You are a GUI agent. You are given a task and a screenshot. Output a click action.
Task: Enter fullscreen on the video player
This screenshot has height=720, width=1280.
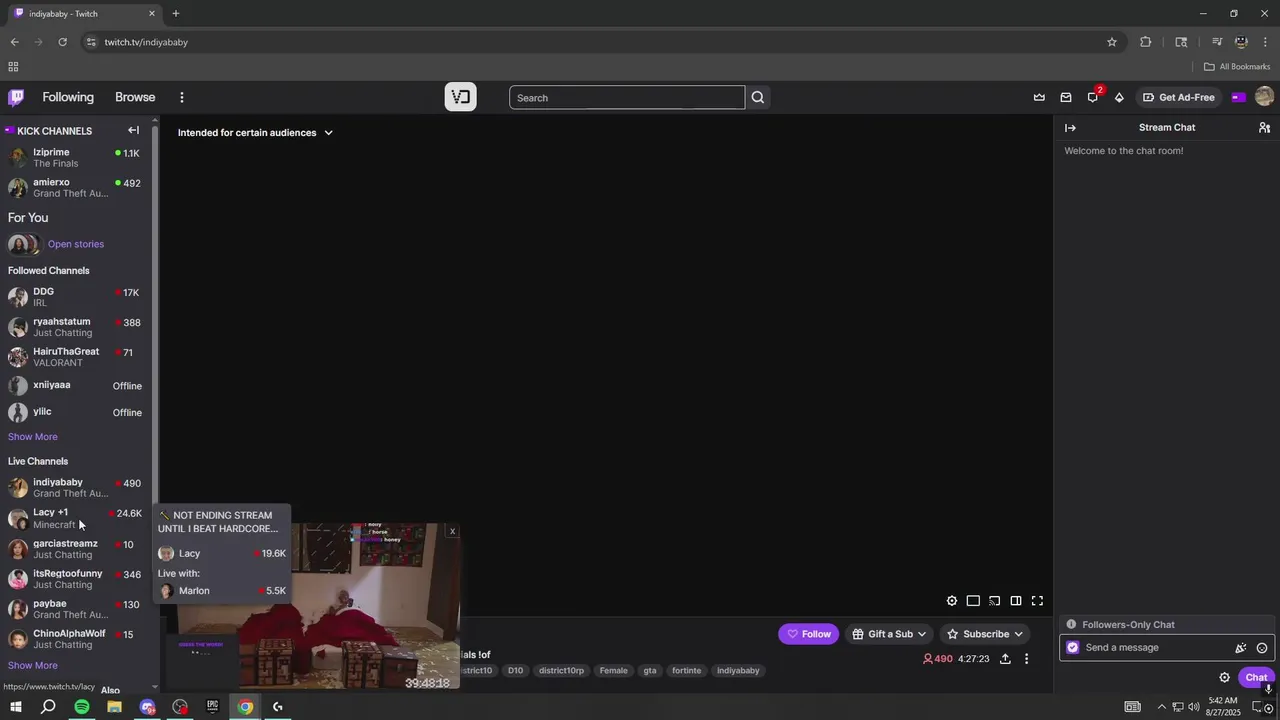[x=1037, y=601]
